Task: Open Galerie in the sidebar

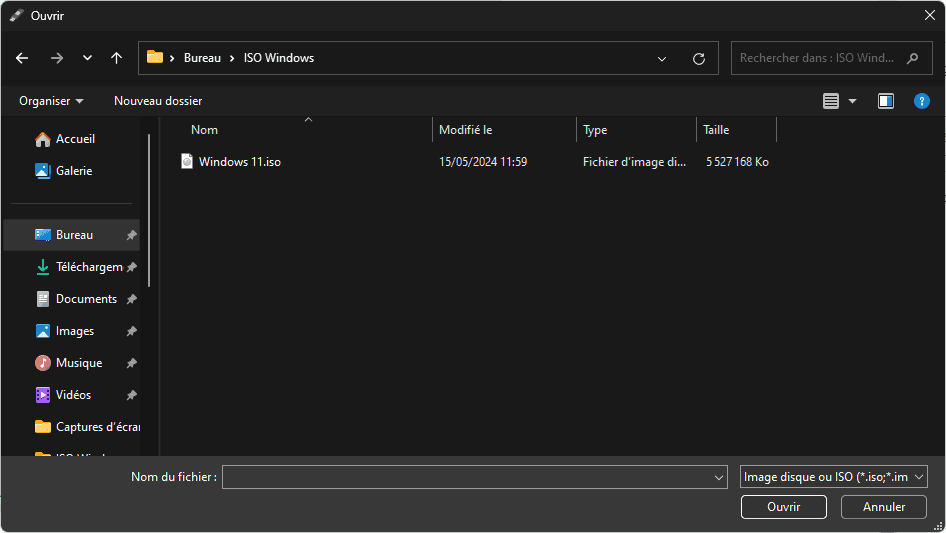Action: click(x=74, y=171)
